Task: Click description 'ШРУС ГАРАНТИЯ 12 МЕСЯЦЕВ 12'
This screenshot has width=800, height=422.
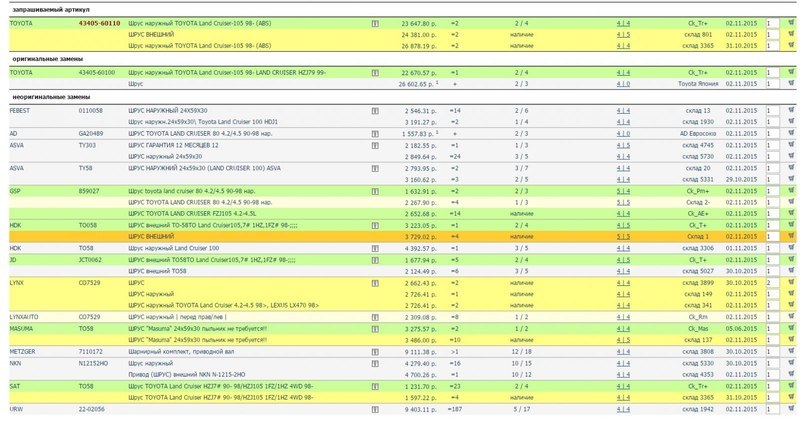Action: (x=173, y=145)
